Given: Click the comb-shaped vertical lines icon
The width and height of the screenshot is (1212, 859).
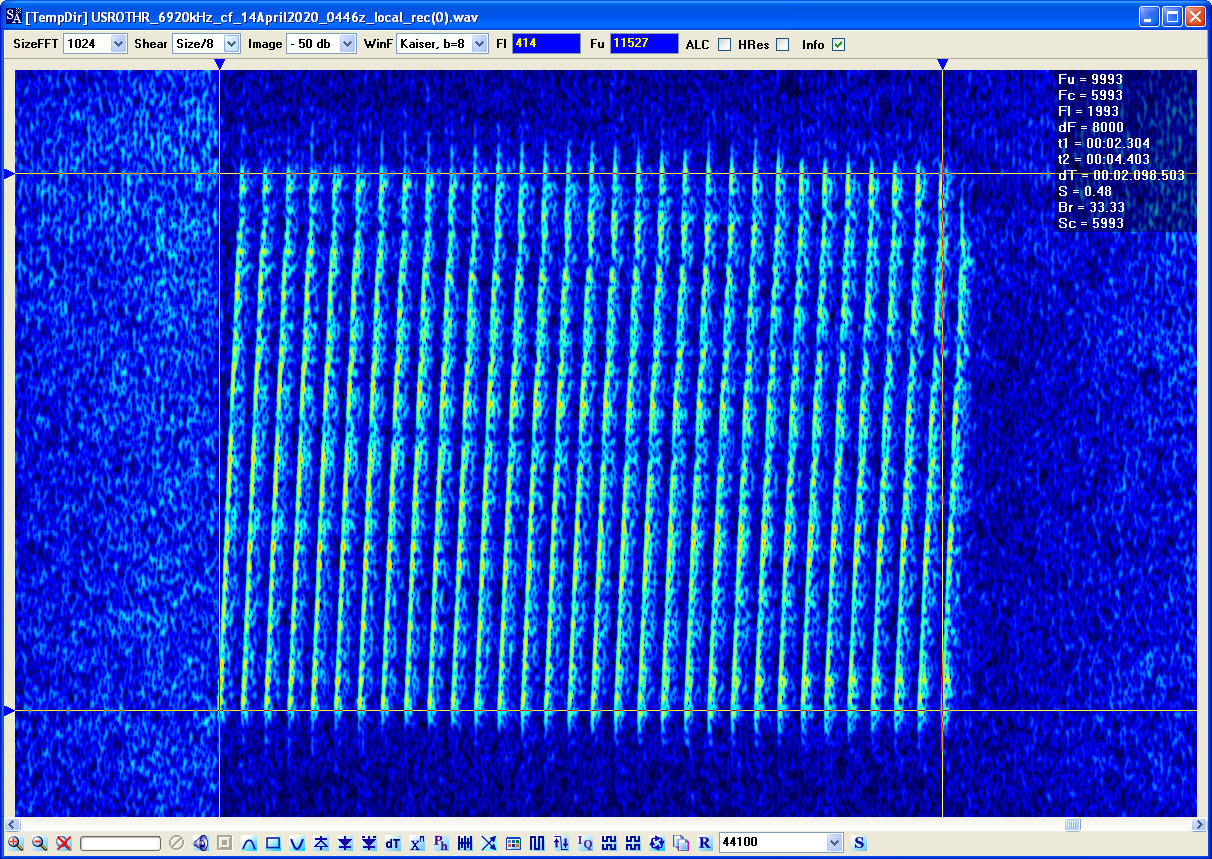Looking at the screenshot, I should coord(465,843).
